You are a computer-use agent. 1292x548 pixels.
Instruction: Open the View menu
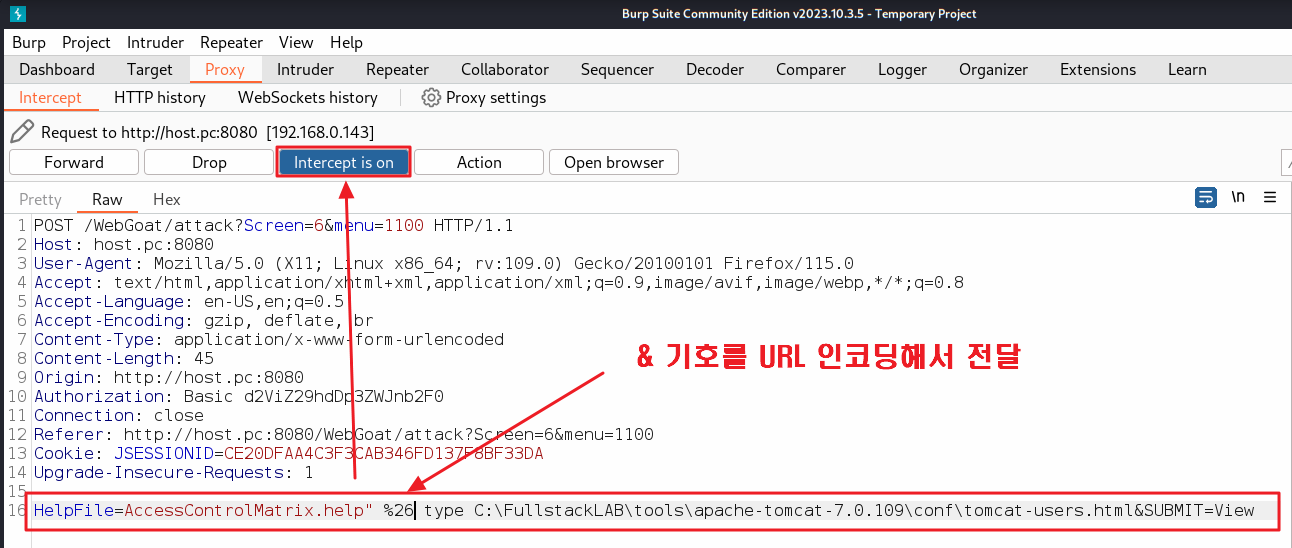tap(296, 42)
